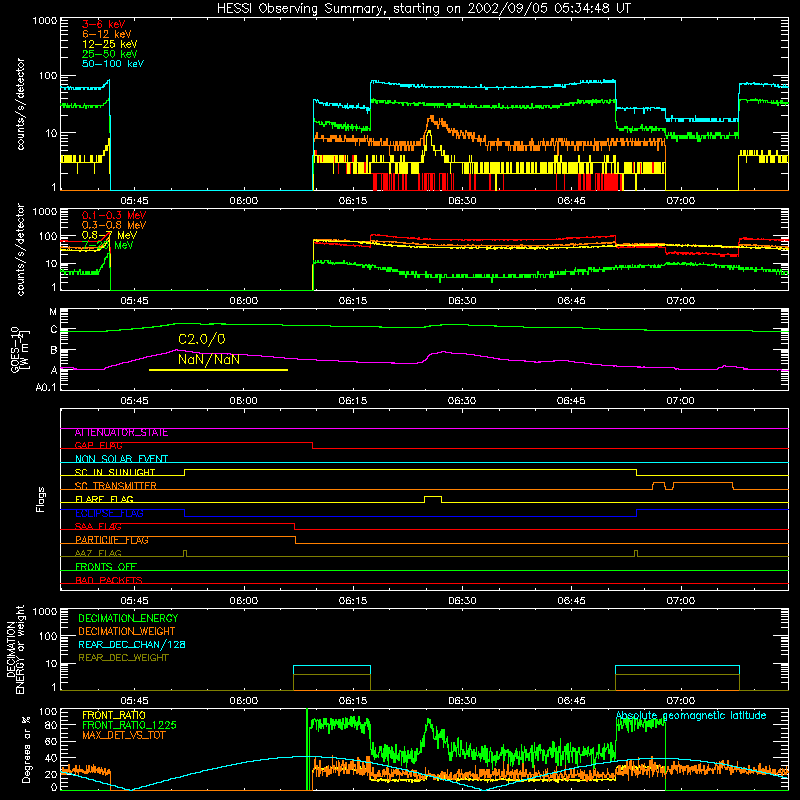
Task: Click the GAP_FLAG label
Action: click(x=98, y=446)
